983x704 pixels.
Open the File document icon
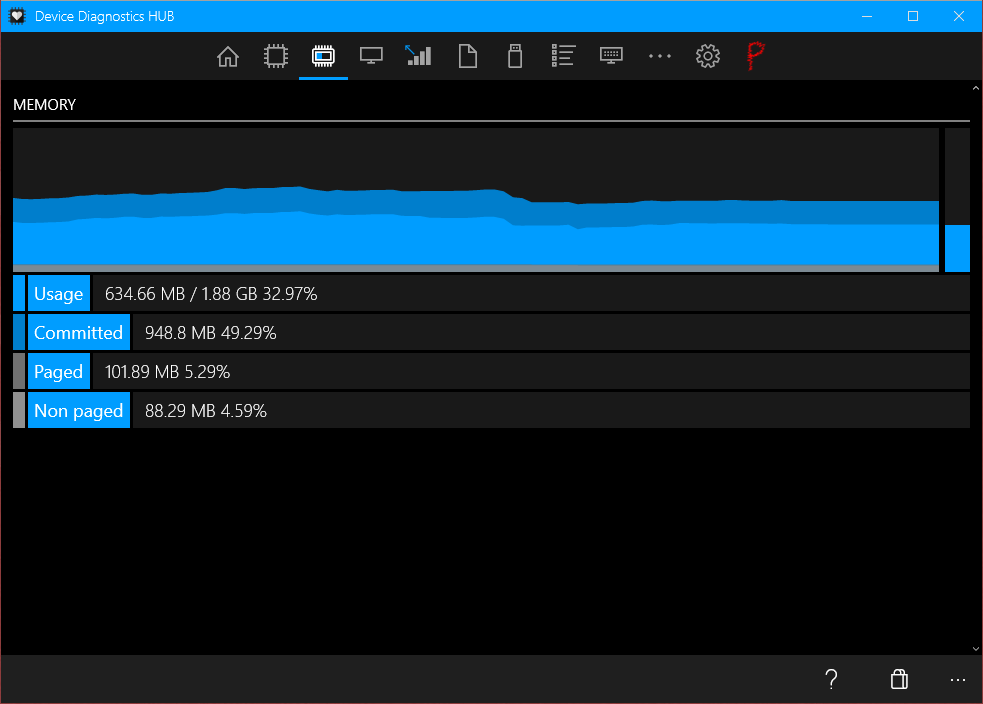pyautogui.click(x=468, y=56)
